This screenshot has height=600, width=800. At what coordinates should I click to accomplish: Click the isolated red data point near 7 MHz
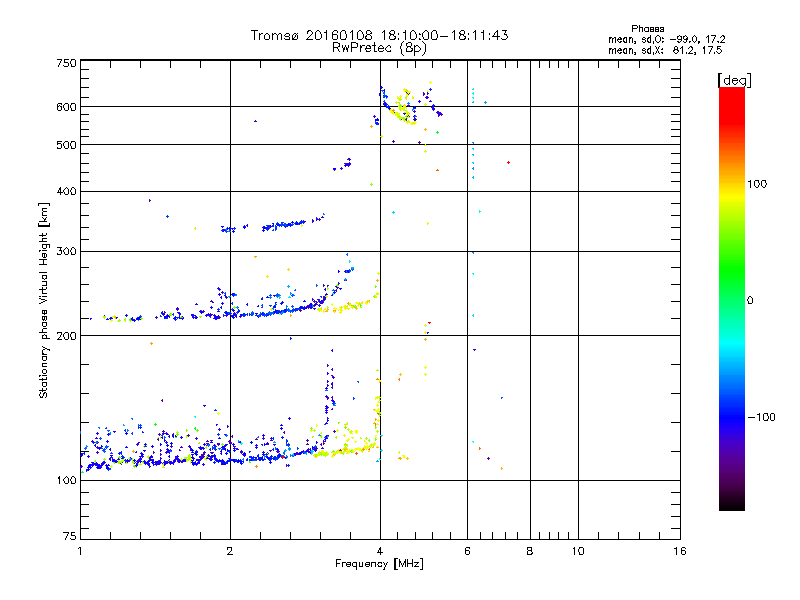[508, 162]
